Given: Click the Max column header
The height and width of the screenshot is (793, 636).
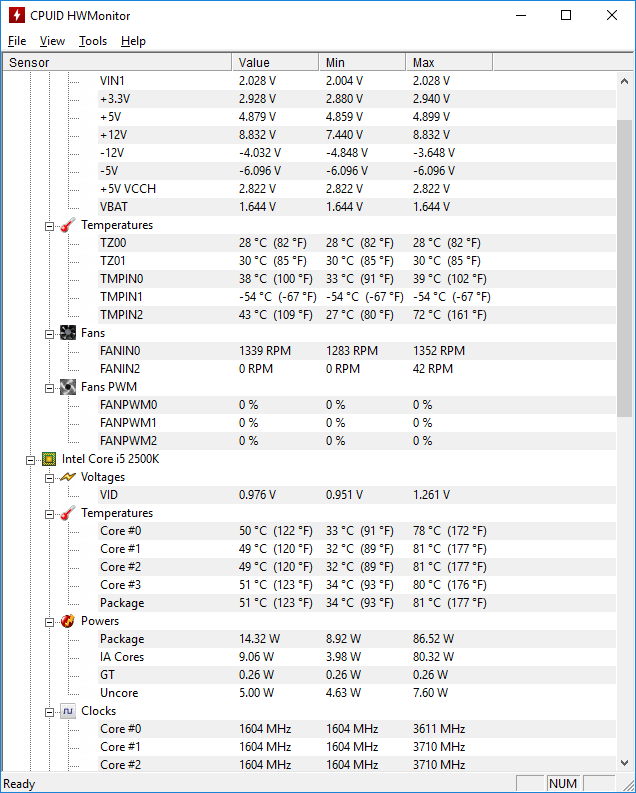Looking at the screenshot, I should pyautogui.click(x=449, y=62).
